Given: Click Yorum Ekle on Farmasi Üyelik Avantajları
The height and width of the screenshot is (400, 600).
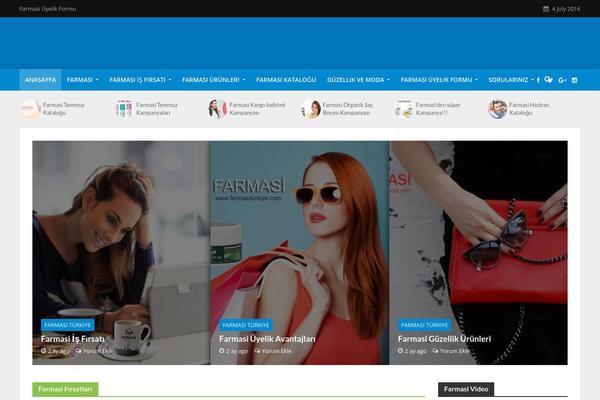Looking at the screenshot, I should (276, 351).
